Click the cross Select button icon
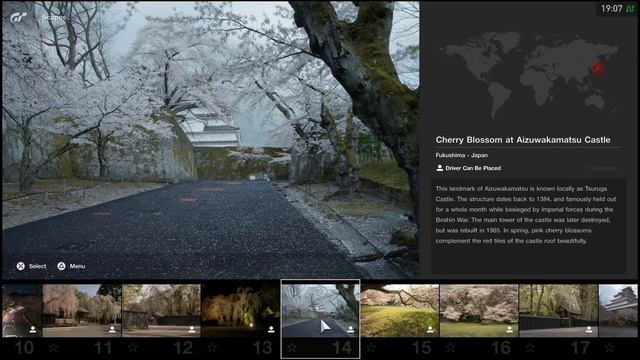 [20, 266]
